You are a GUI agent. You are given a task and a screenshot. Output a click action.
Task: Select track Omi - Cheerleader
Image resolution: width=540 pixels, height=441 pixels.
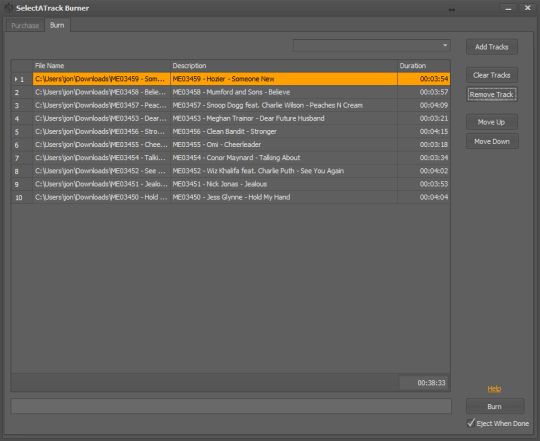pyautogui.click(x=284, y=145)
